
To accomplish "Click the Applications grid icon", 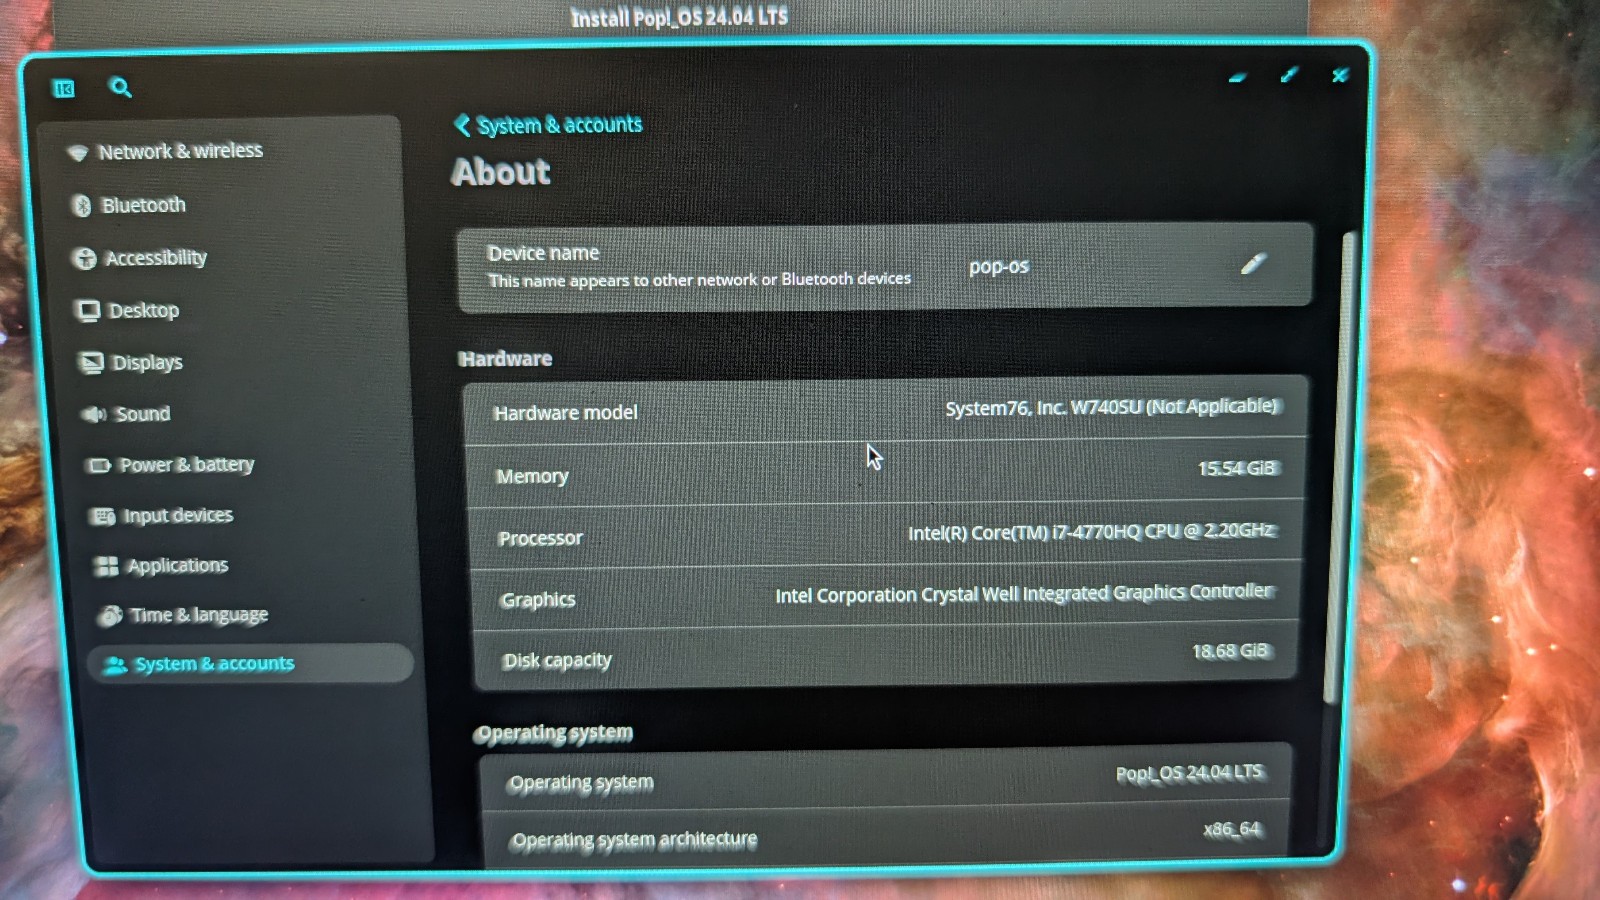I will click(x=106, y=566).
